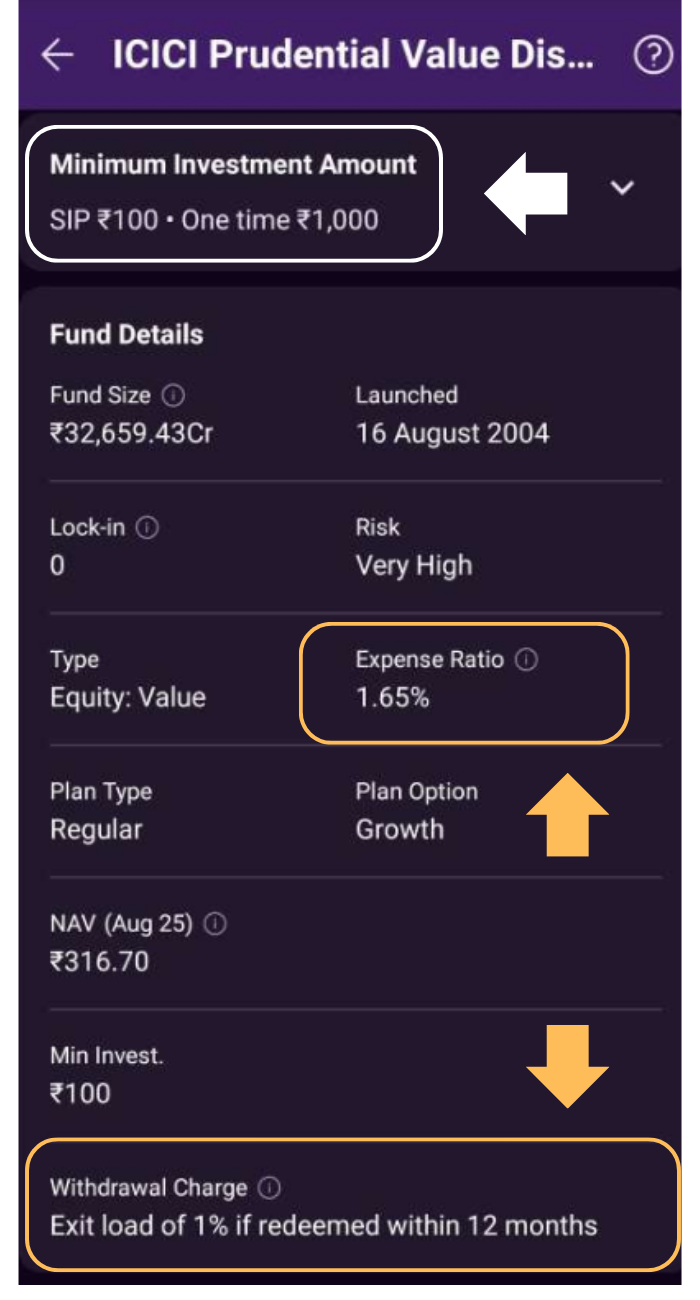This screenshot has height=1300, width=700.
Task: Click the orange upward arrow annotation
Action: tap(567, 814)
